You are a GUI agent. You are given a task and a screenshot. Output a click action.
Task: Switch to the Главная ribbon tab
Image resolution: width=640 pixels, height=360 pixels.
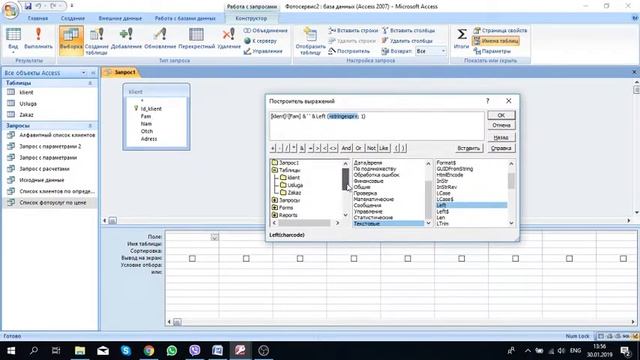pyautogui.click(x=38, y=18)
